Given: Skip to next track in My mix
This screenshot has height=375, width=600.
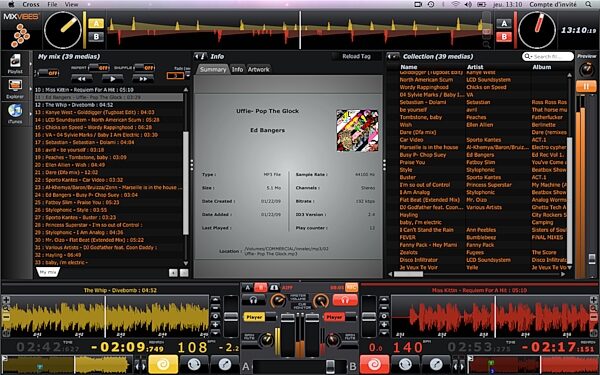Looking at the screenshot, I should (x=143, y=79).
